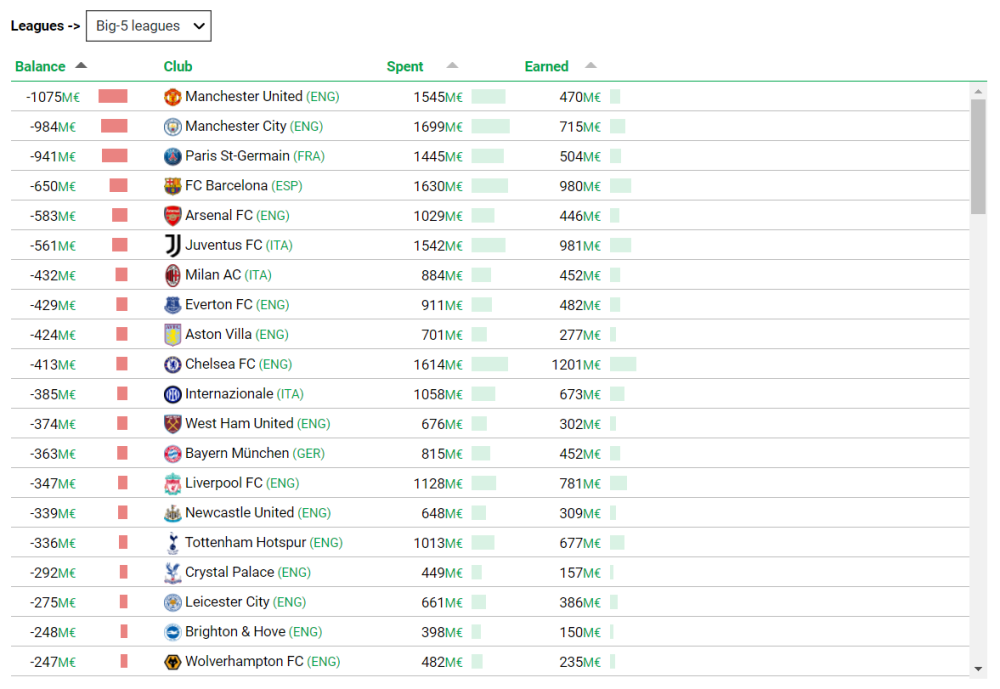Click the Brighton & Hove crest icon

(x=172, y=632)
